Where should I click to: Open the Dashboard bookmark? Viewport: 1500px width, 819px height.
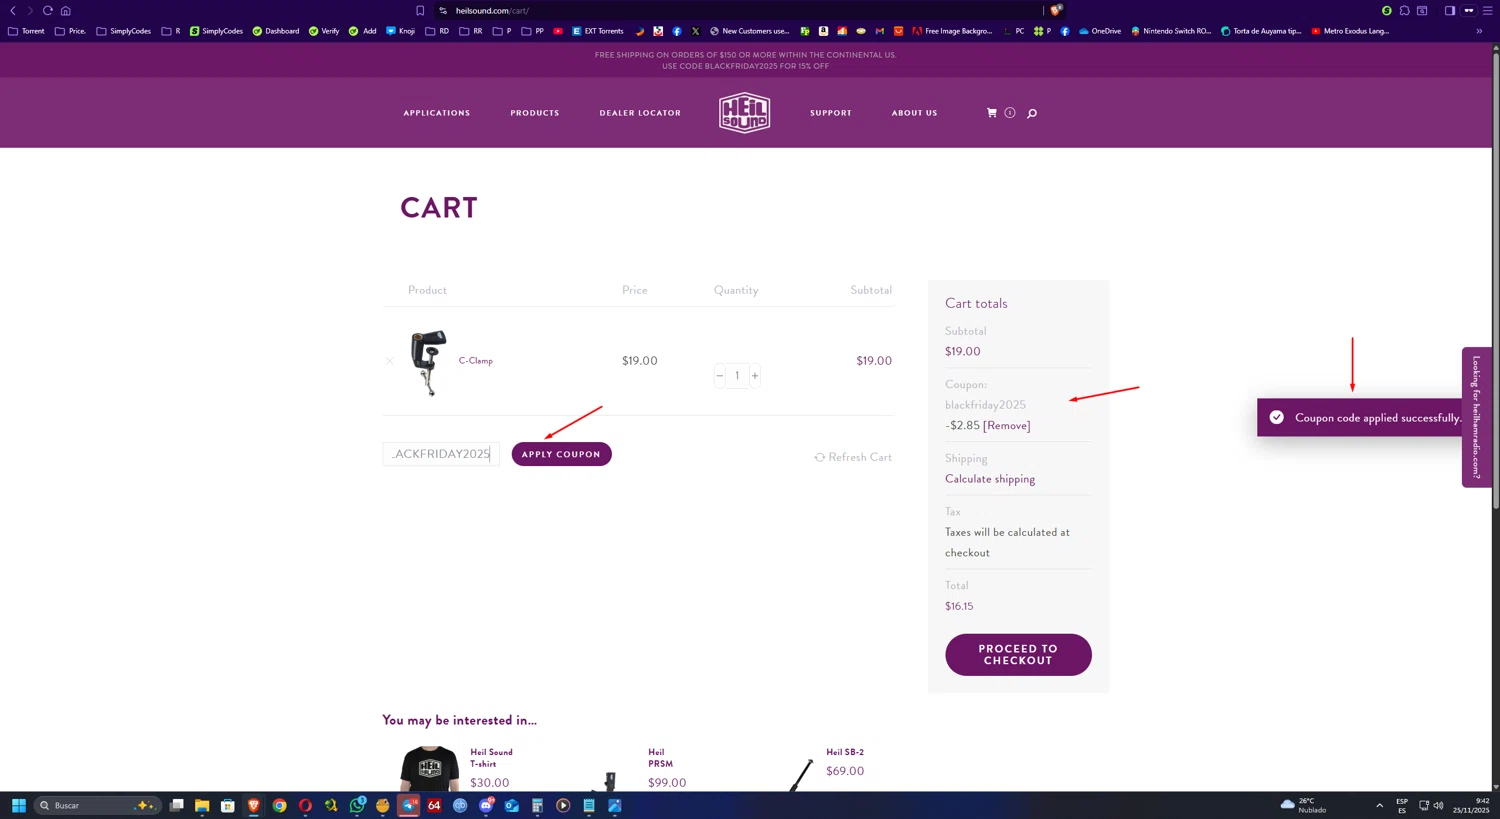coord(276,31)
